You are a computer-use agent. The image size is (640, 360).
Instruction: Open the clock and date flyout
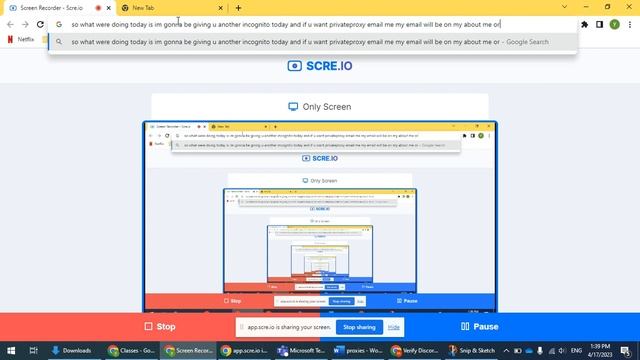(600, 350)
